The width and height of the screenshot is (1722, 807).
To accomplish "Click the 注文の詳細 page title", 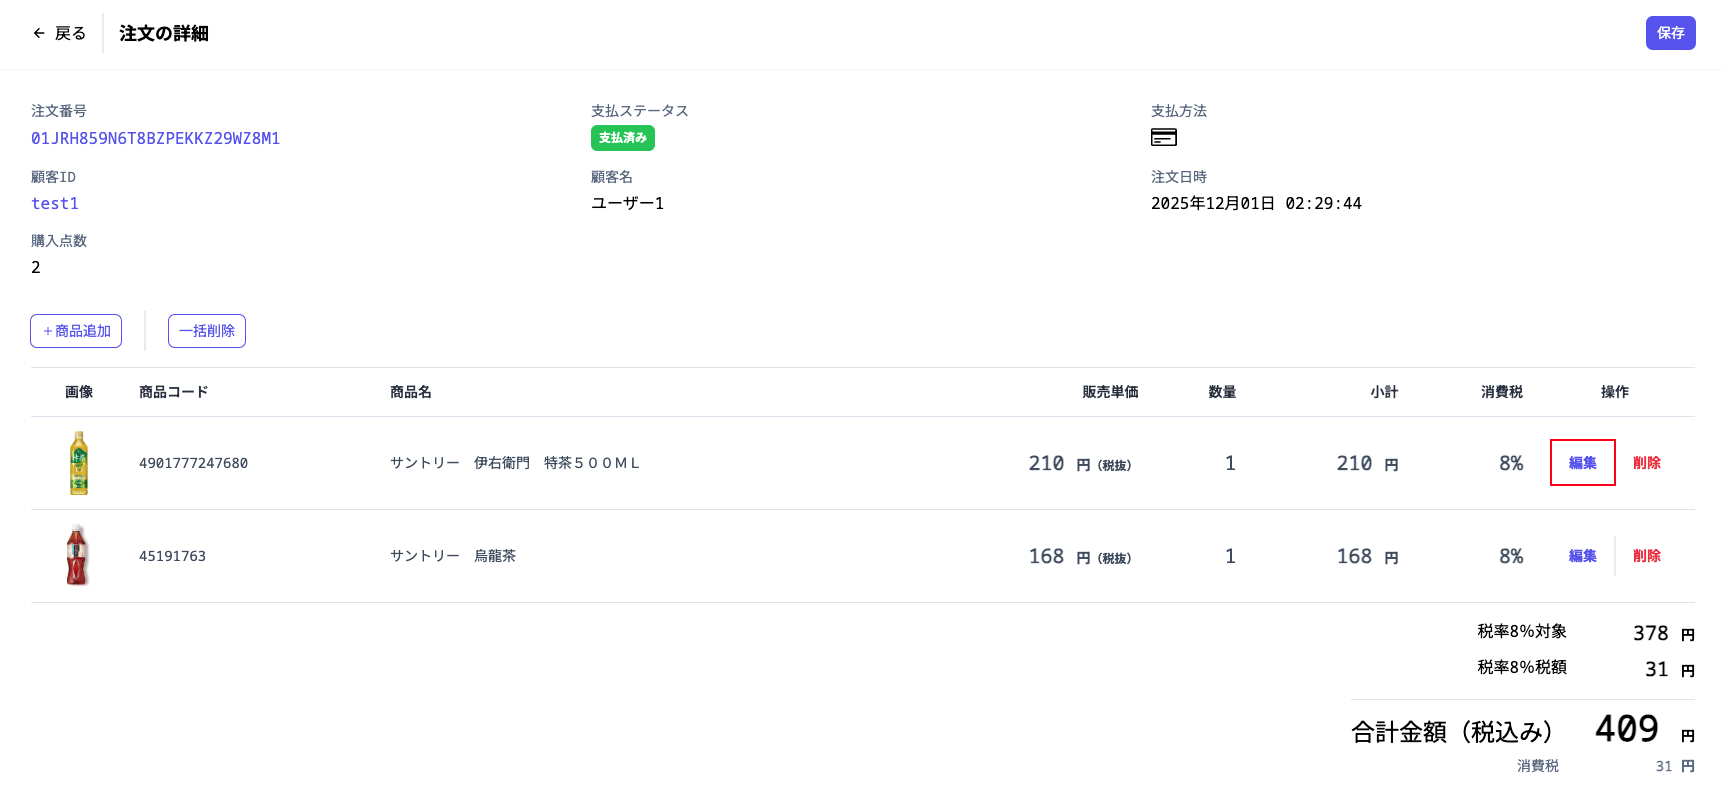I will pyautogui.click(x=164, y=33).
